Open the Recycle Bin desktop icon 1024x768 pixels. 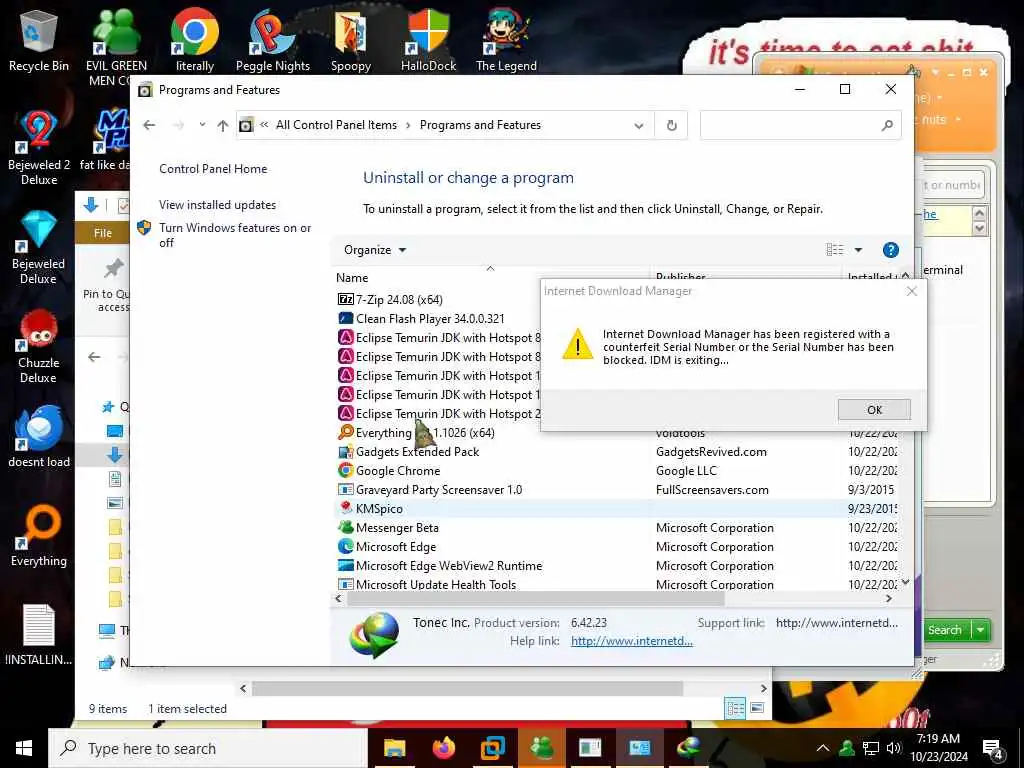[x=39, y=40]
